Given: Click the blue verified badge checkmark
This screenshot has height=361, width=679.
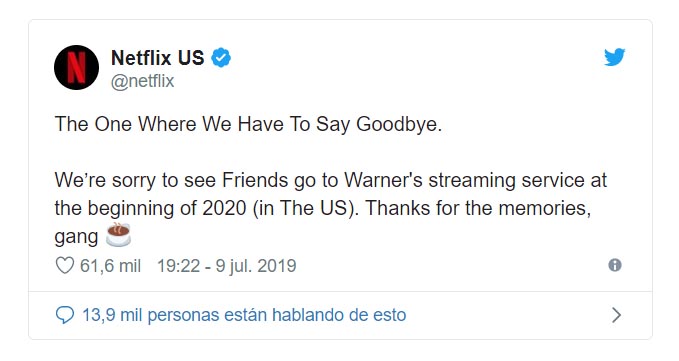Looking at the screenshot, I should click(x=221, y=58).
